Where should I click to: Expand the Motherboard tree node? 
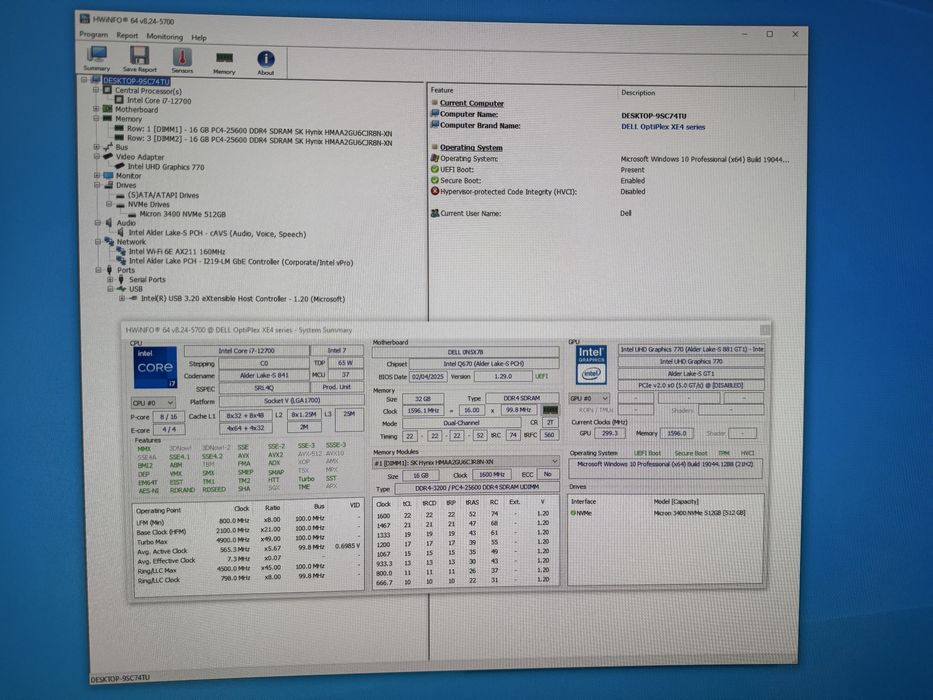(96, 110)
